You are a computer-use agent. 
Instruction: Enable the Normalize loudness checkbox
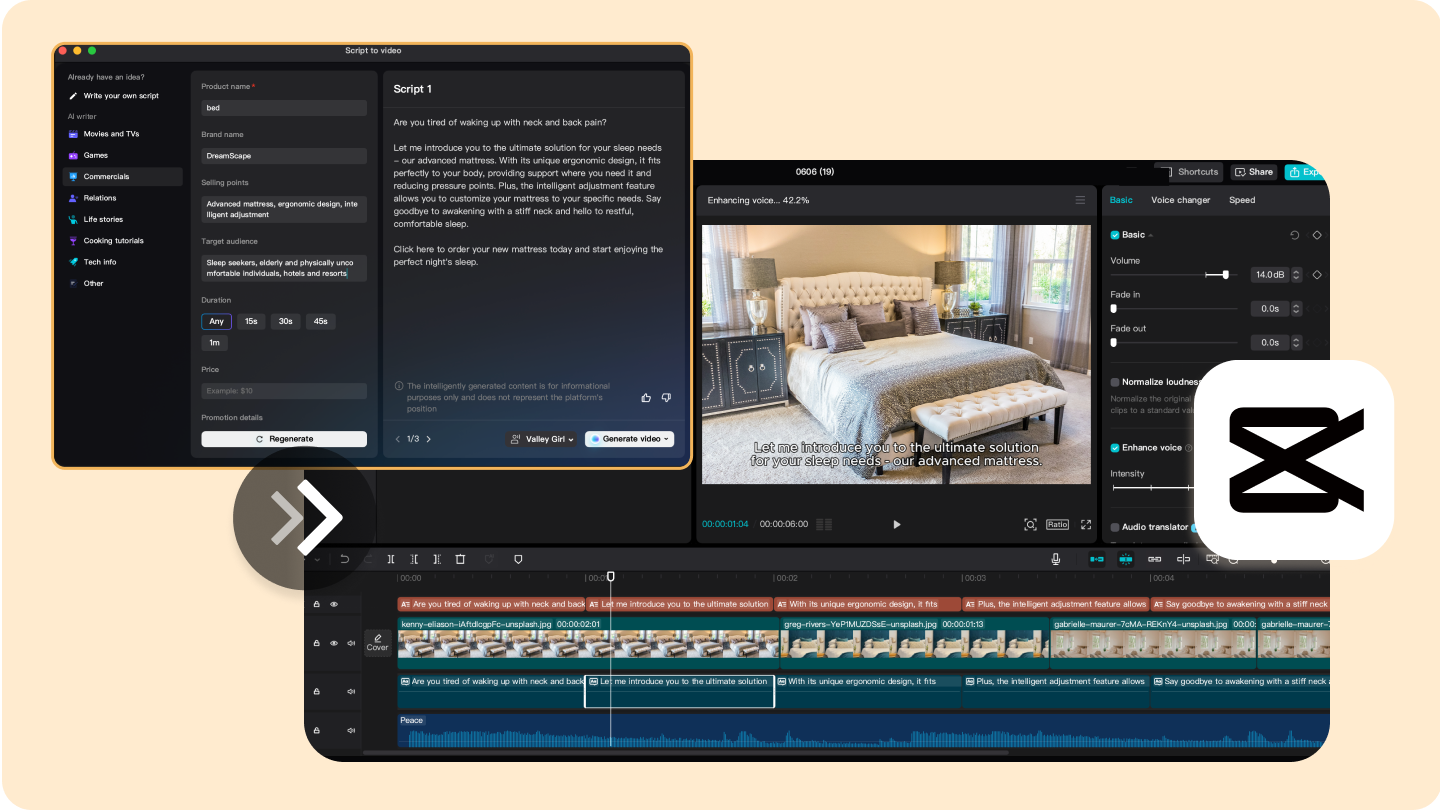1115,382
